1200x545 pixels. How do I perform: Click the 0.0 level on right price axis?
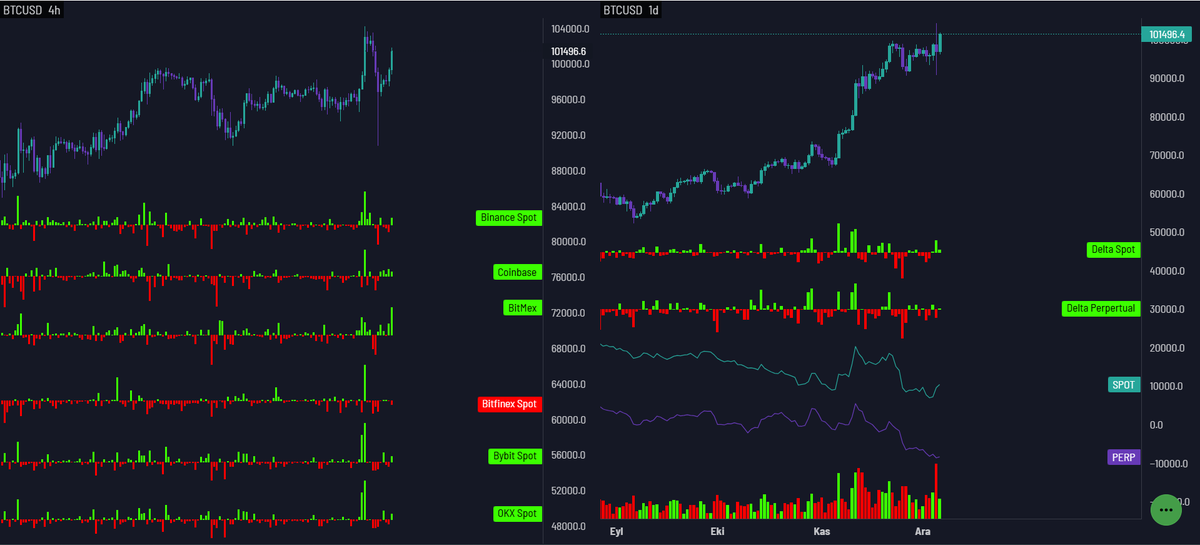[x=1157, y=425]
